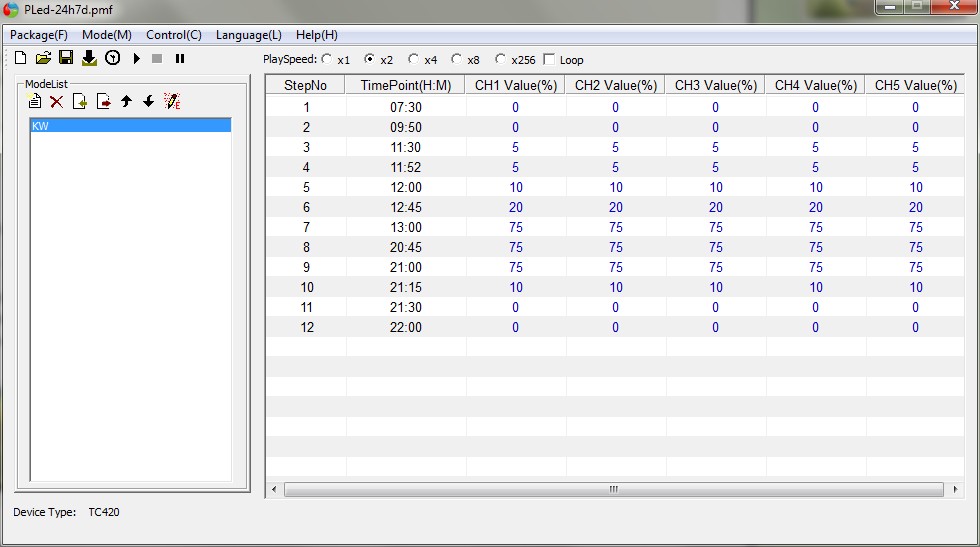Click the TC420 device type text
The image size is (980, 547).
(x=104, y=512)
